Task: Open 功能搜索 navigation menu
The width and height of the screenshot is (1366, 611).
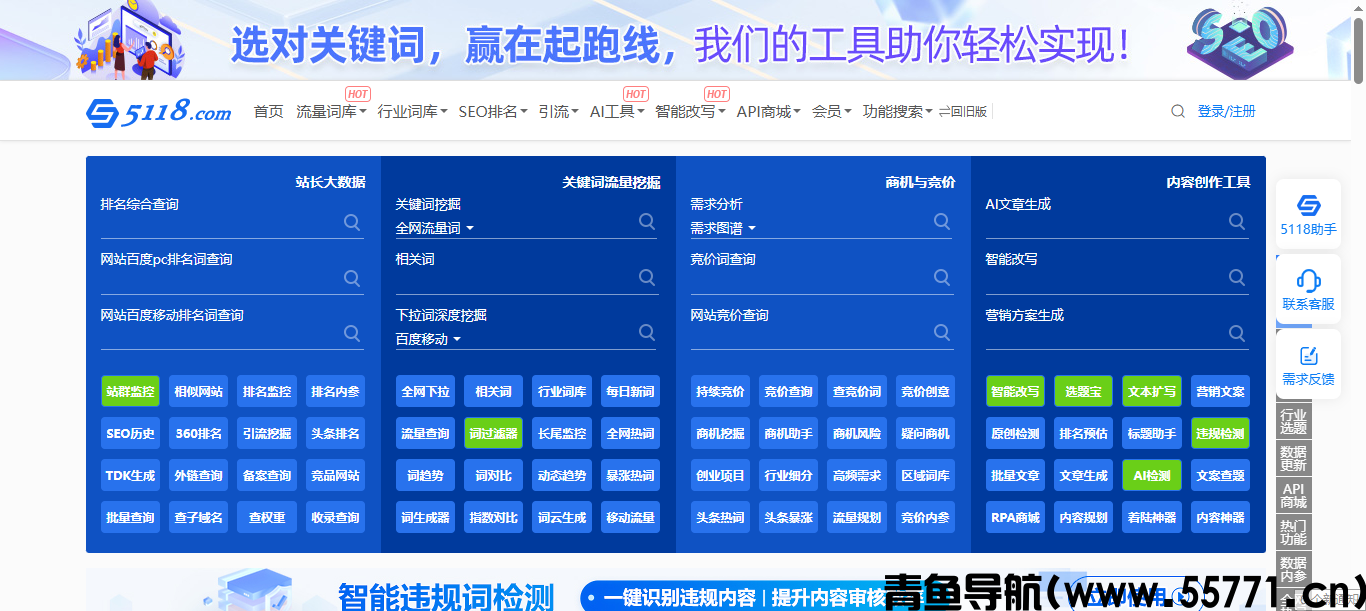Action: [x=898, y=111]
